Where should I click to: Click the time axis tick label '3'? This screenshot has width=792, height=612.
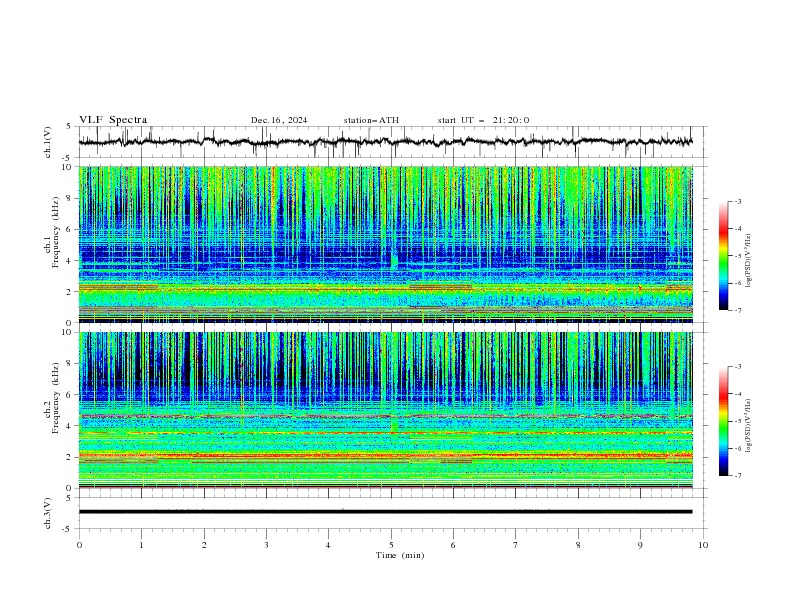click(x=266, y=545)
